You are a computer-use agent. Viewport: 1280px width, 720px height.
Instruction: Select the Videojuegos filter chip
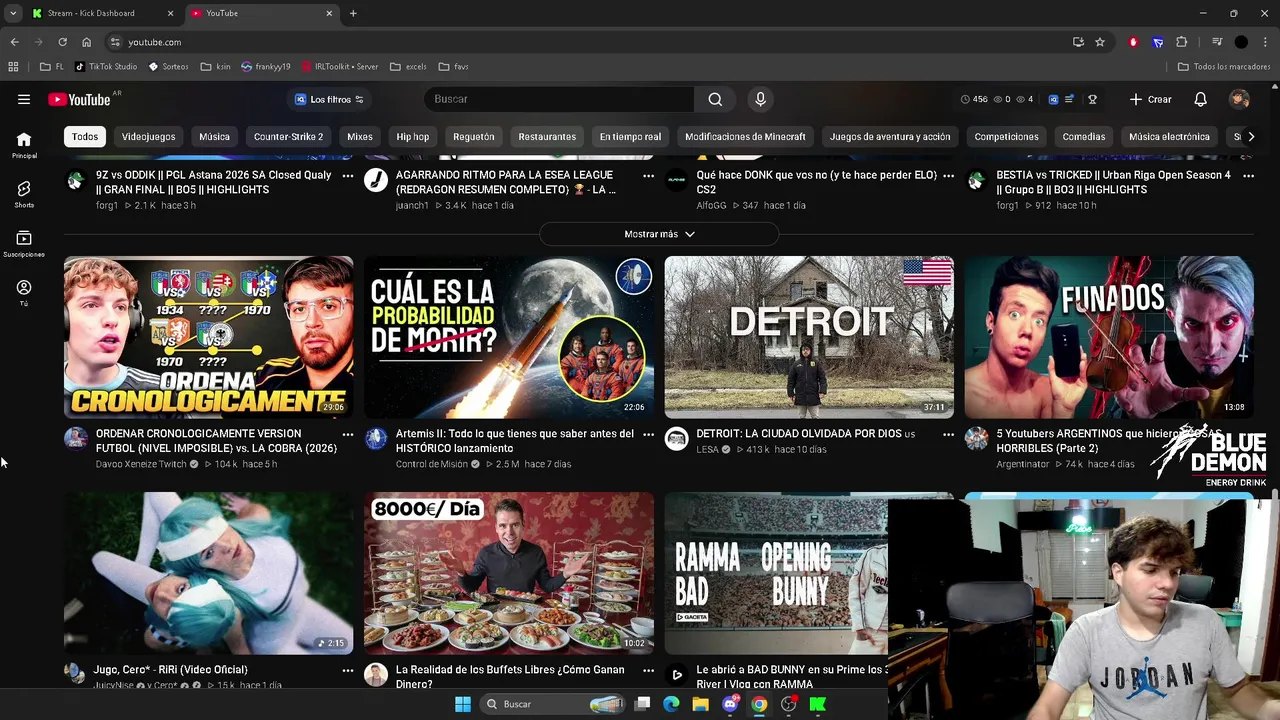[148, 136]
